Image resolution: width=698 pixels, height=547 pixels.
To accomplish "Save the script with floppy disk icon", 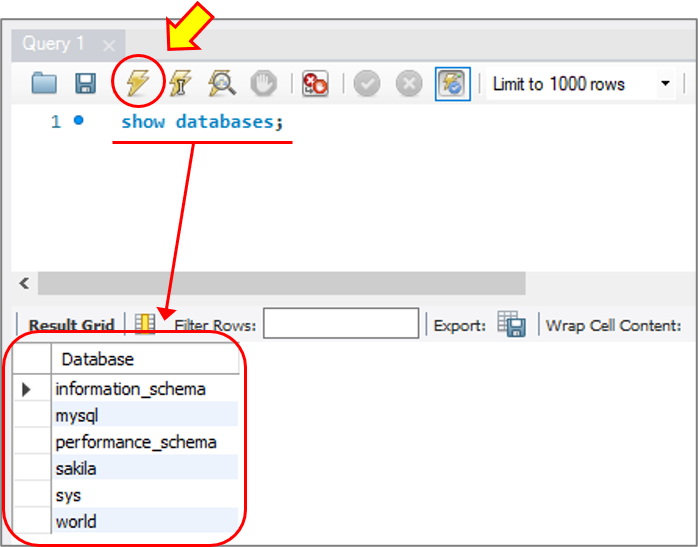I will pyautogui.click(x=85, y=83).
